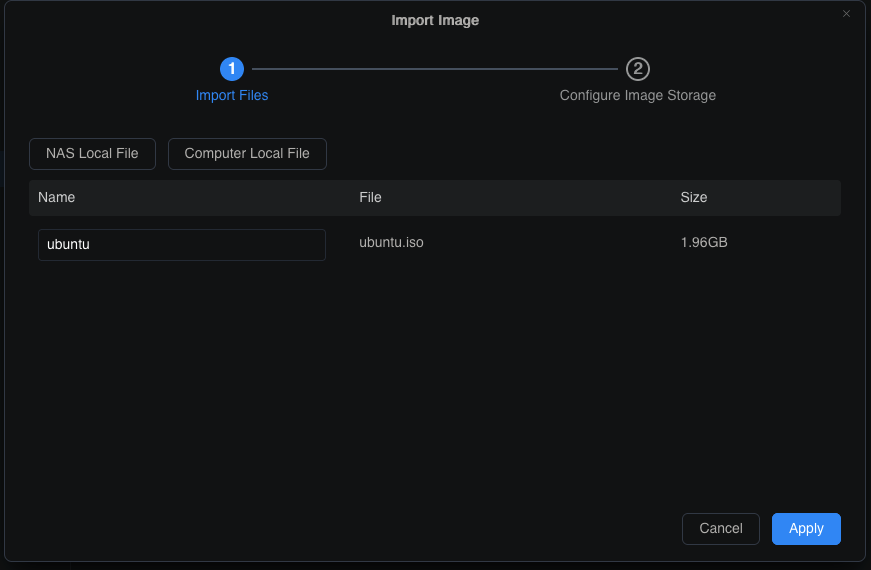Select the Import Files step label
Image resolution: width=871 pixels, height=570 pixels.
click(x=232, y=96)
